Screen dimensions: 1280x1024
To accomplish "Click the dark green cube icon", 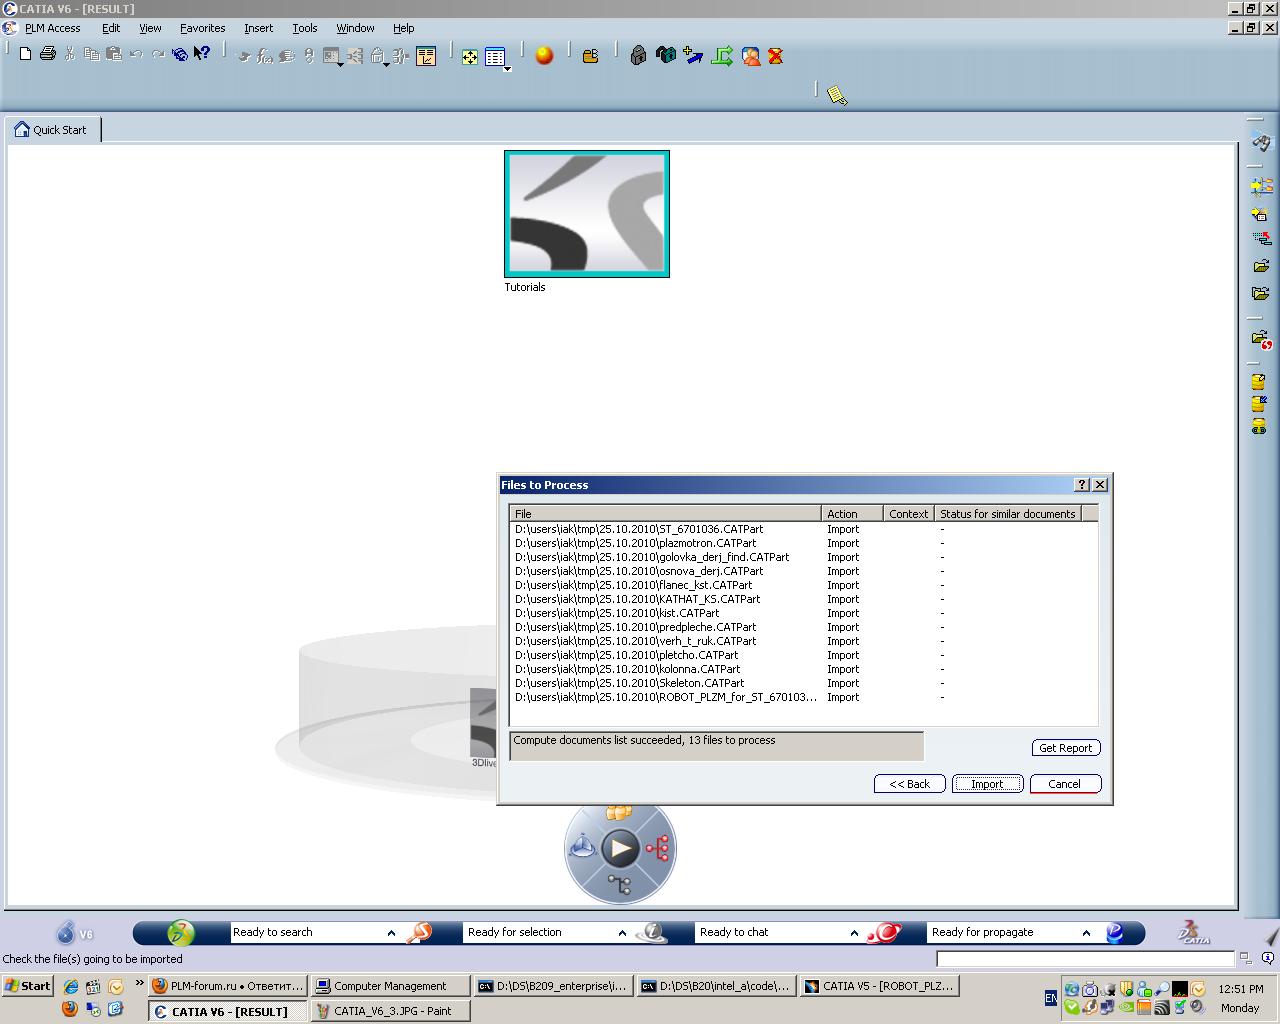I will [x=666, y=56].
